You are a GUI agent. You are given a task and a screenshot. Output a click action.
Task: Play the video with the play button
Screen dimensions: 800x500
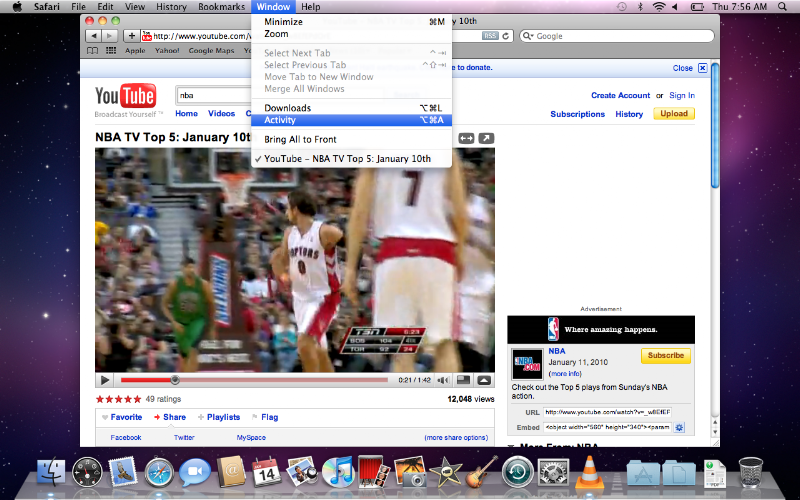tap(105, 380)
